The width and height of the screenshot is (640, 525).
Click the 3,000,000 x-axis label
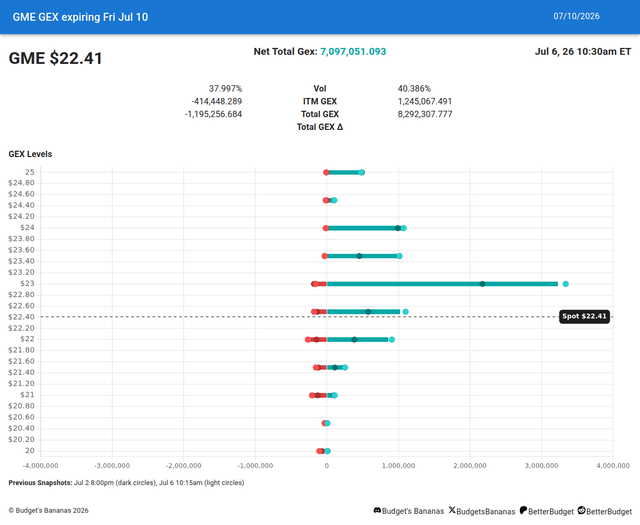[542, 465]
